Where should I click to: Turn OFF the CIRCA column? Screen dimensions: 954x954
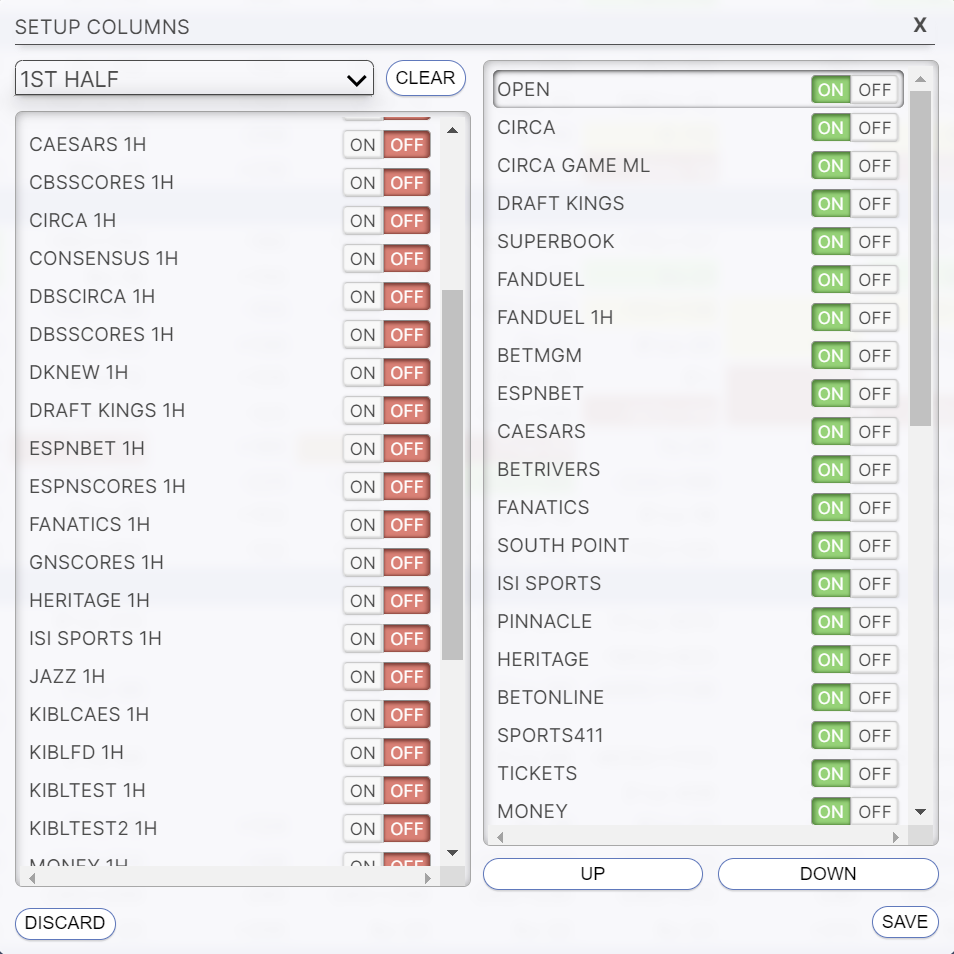(x=874, y=128)
